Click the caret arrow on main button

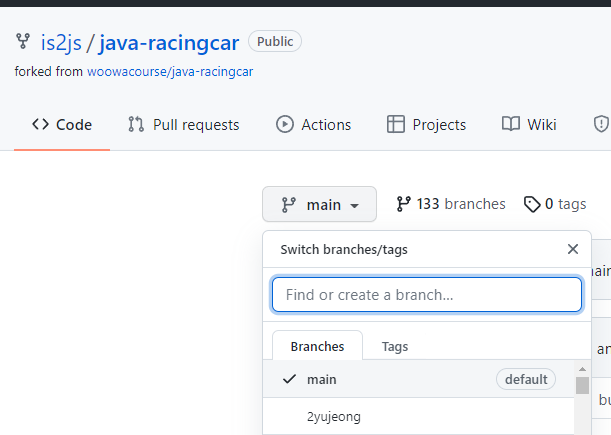pos(354,206)
